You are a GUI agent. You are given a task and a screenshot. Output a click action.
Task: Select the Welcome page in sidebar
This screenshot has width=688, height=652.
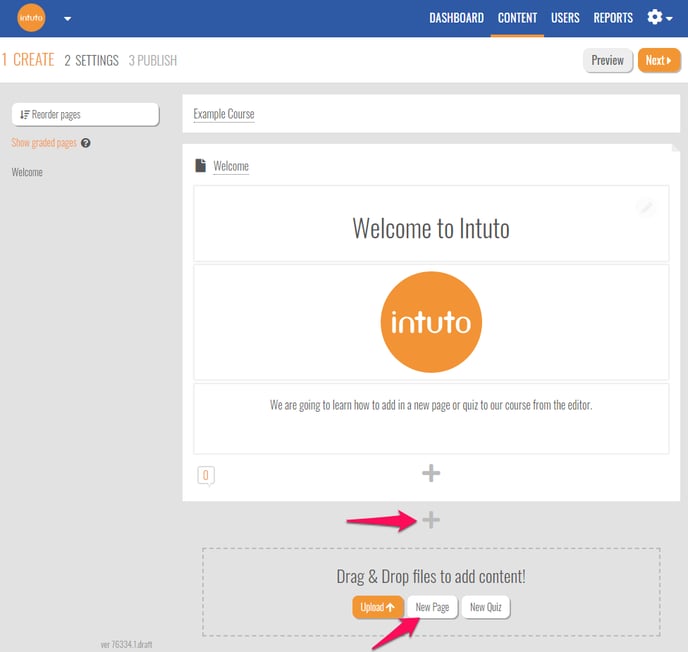tap(27, 172)
